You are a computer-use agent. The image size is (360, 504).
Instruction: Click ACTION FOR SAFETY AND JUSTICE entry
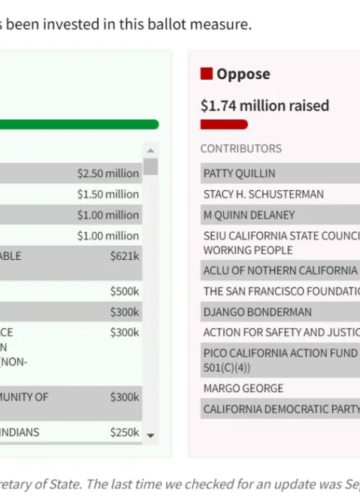point(280,332)
